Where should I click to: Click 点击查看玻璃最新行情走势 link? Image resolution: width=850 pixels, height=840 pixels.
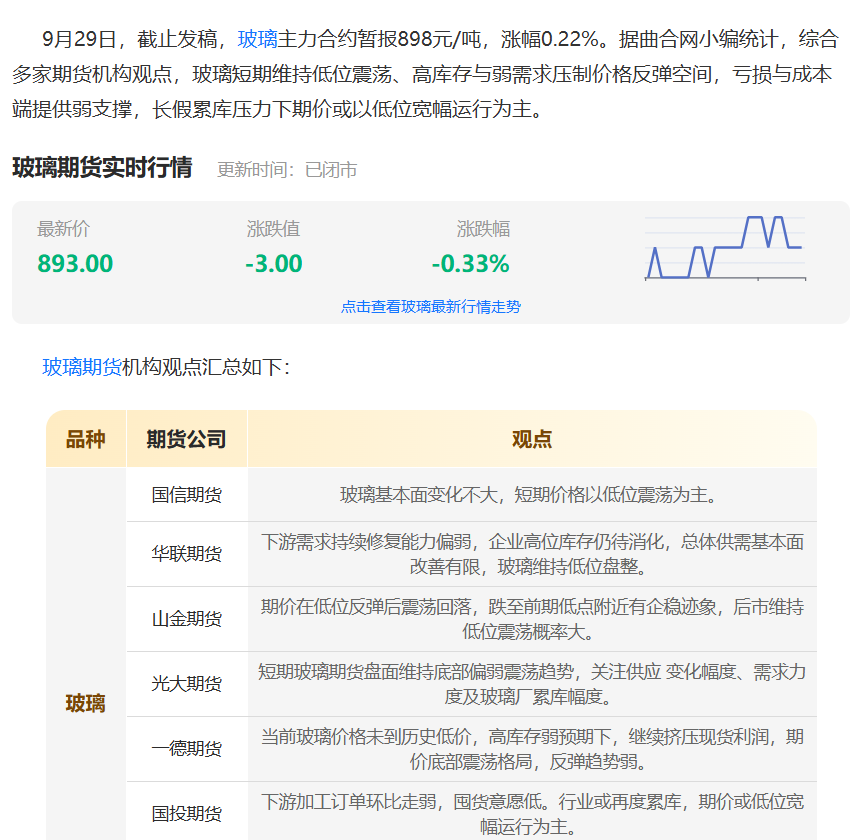click(430, 307)
